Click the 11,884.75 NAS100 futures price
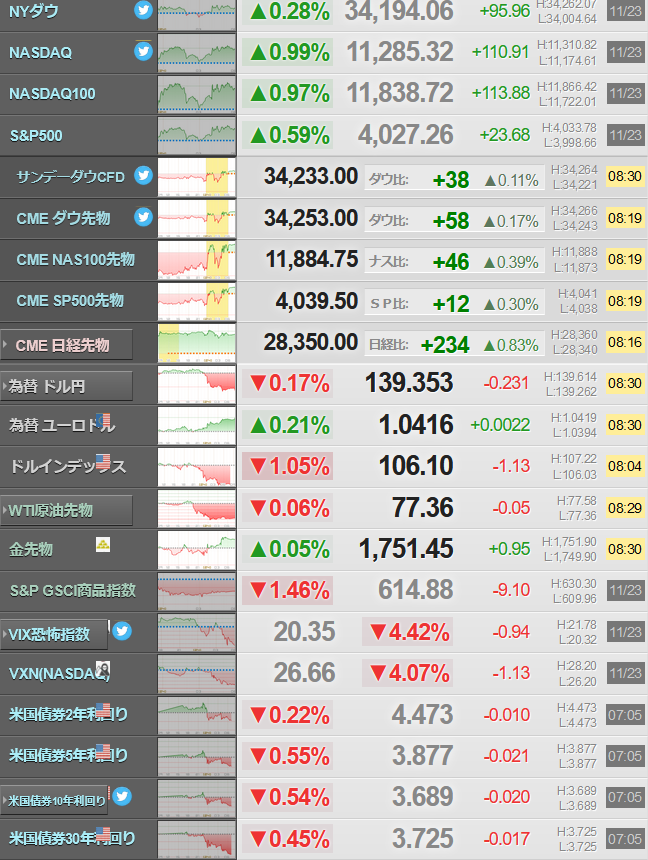This screenshot has height=860, width=648. [x=312, y=259]
